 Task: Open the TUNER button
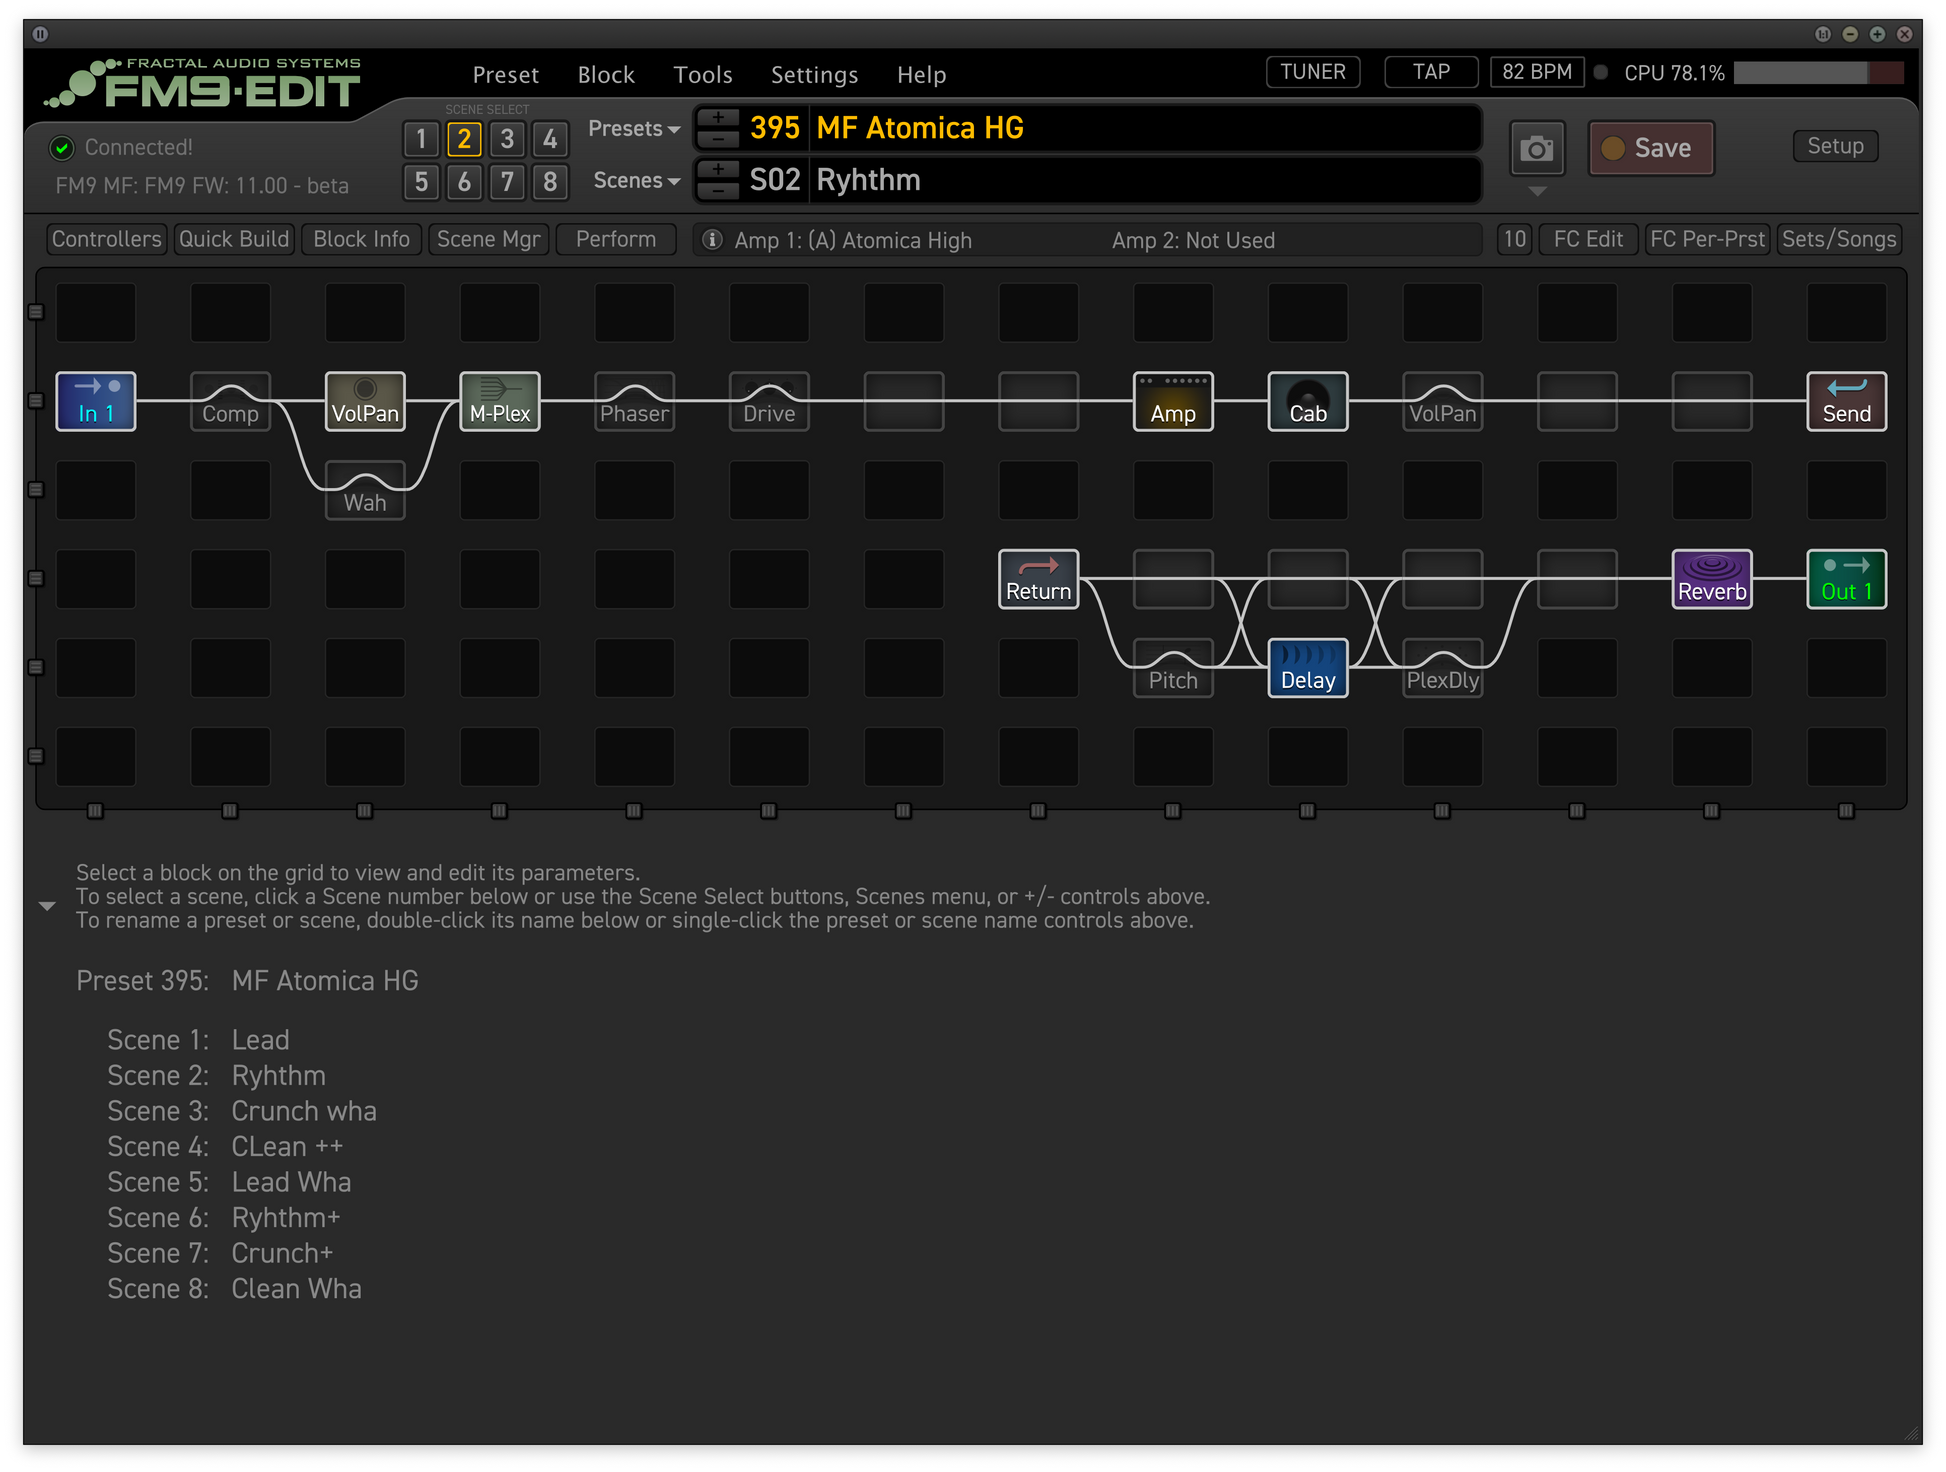pyautogui.click(x=1312, y=72)
